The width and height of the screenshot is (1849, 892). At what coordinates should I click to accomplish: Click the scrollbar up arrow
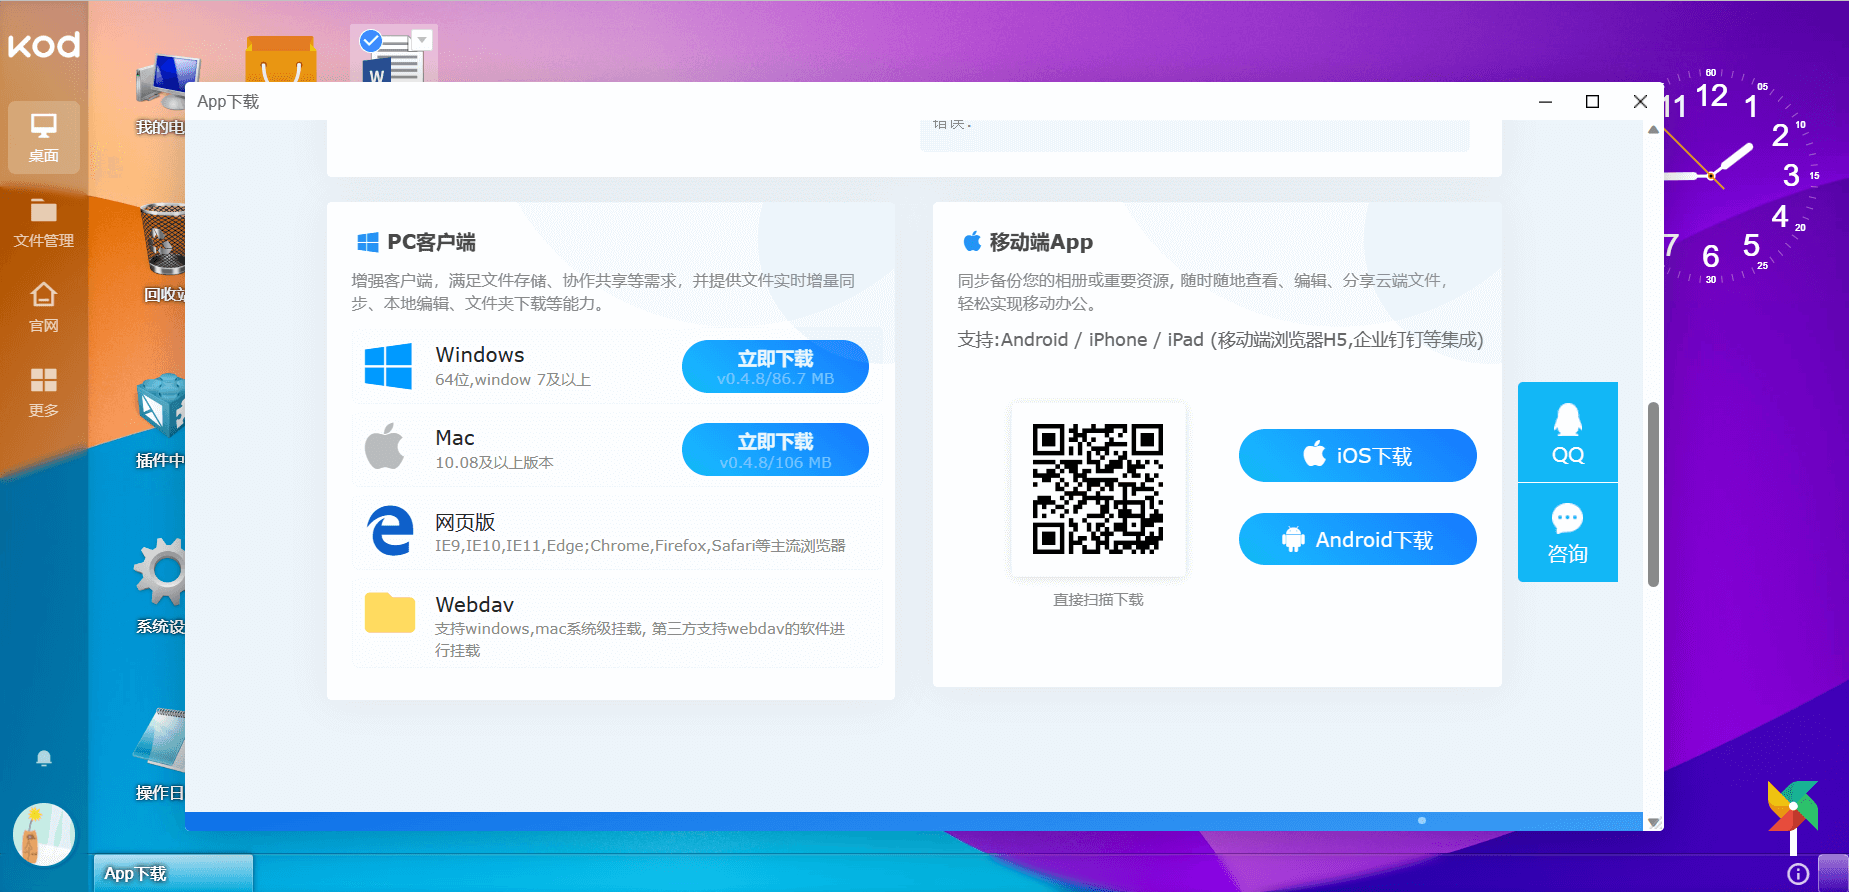coord(1653,129)
